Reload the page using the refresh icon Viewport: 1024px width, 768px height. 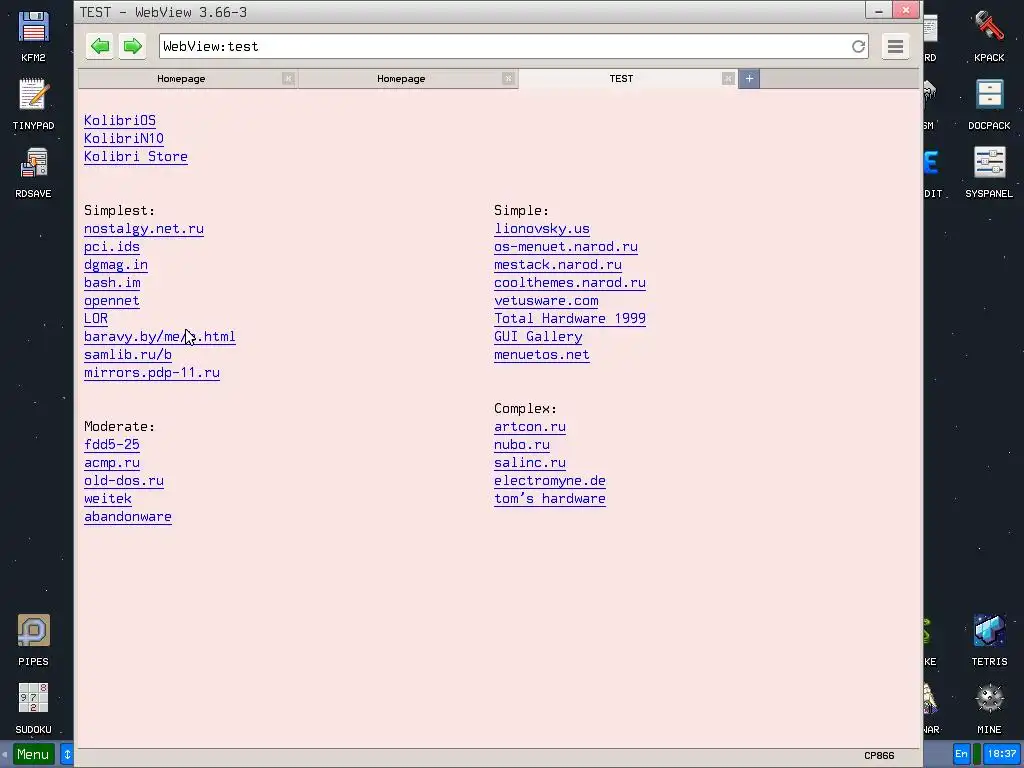(x=858, y=46)
